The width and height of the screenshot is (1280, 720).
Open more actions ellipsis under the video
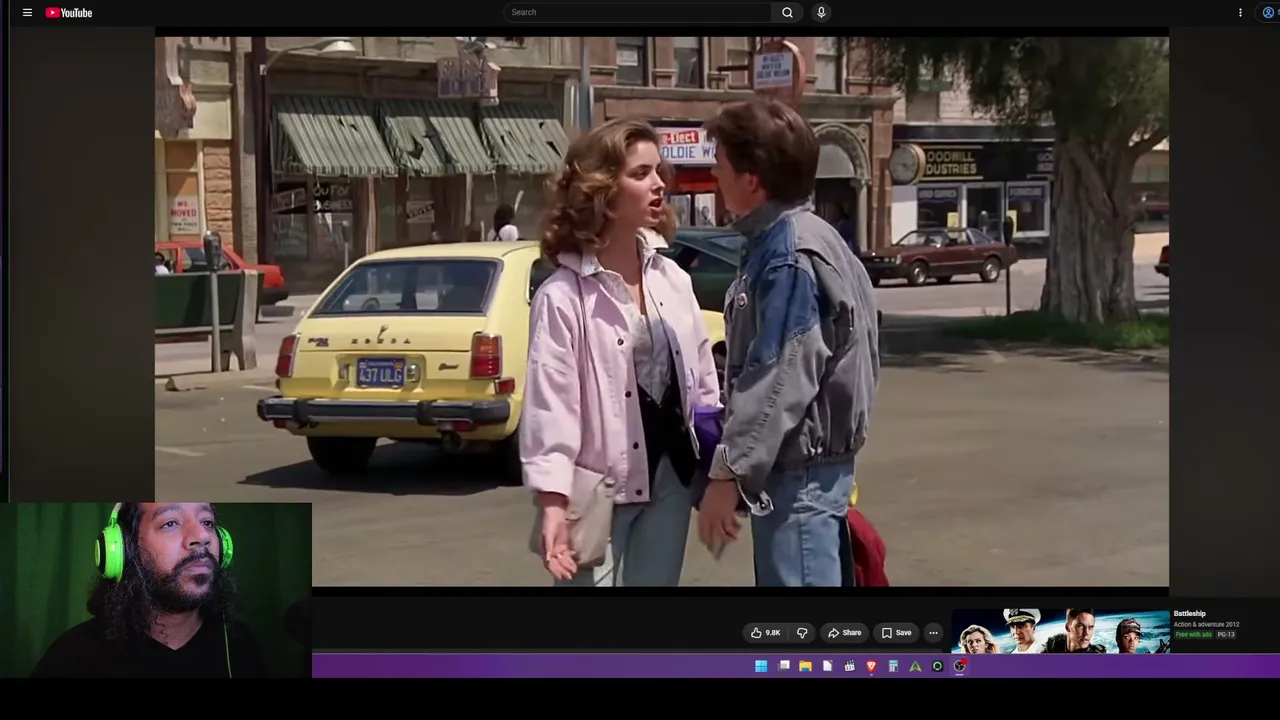933,633
